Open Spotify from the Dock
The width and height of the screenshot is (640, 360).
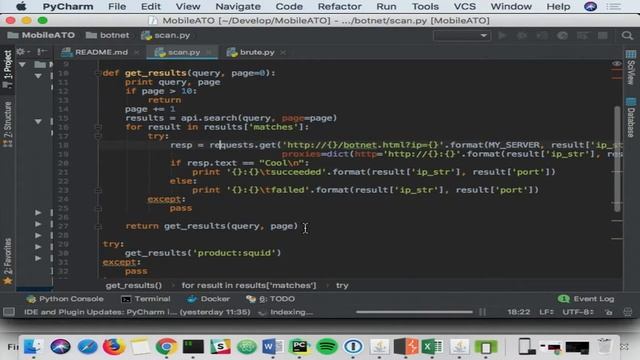coord(327,347)
